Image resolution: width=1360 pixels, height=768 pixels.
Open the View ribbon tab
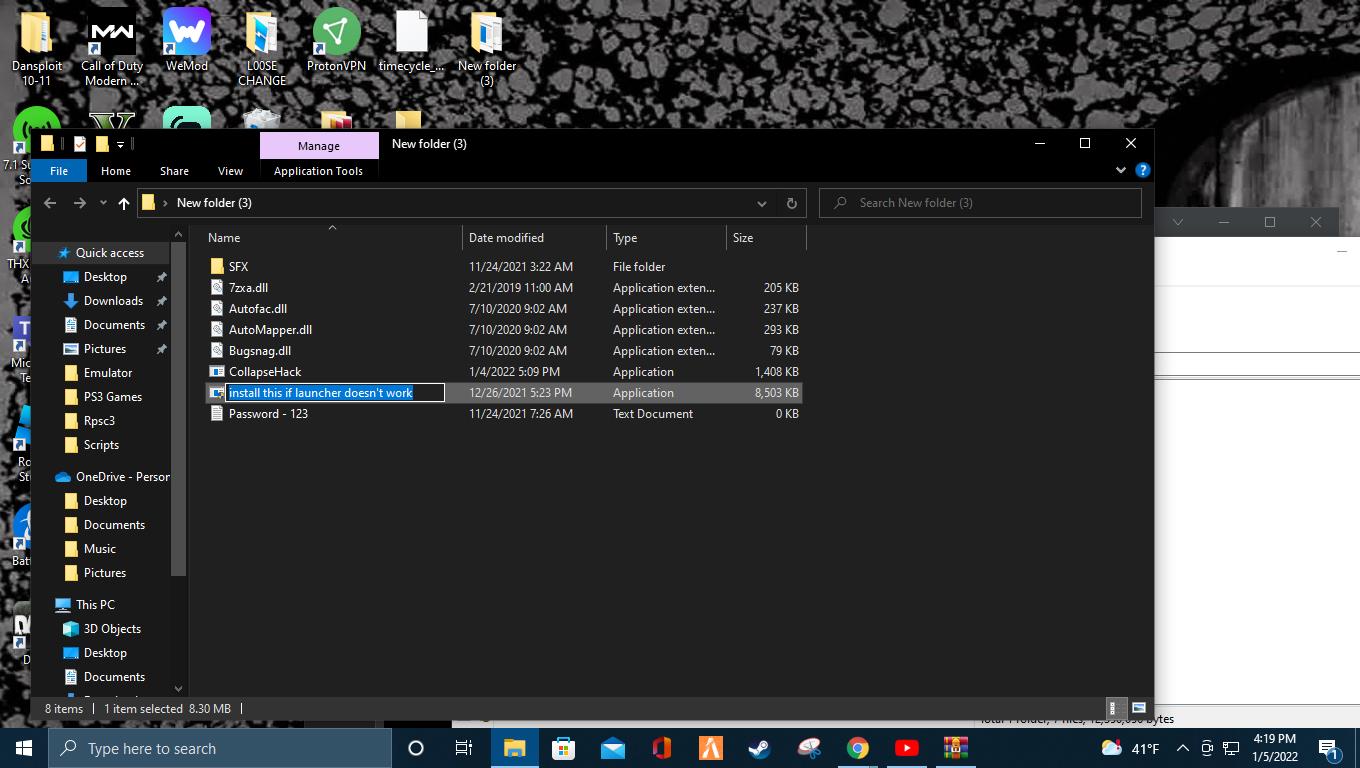[x=230, y=171]
